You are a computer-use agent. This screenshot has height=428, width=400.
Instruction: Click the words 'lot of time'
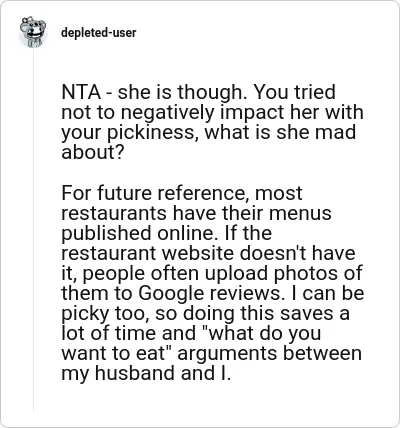coord(105,333)
